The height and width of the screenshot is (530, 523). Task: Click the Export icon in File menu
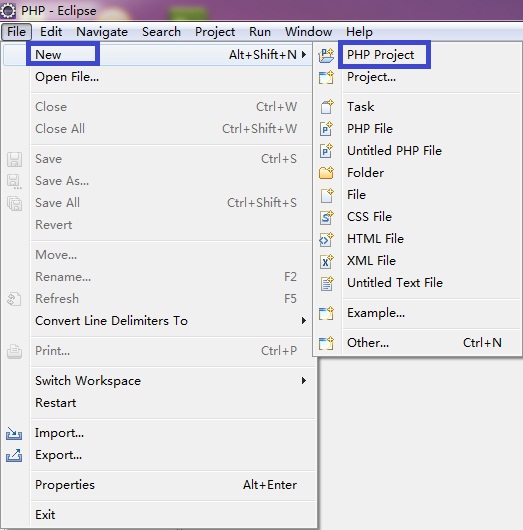click(x=14, y=455)
